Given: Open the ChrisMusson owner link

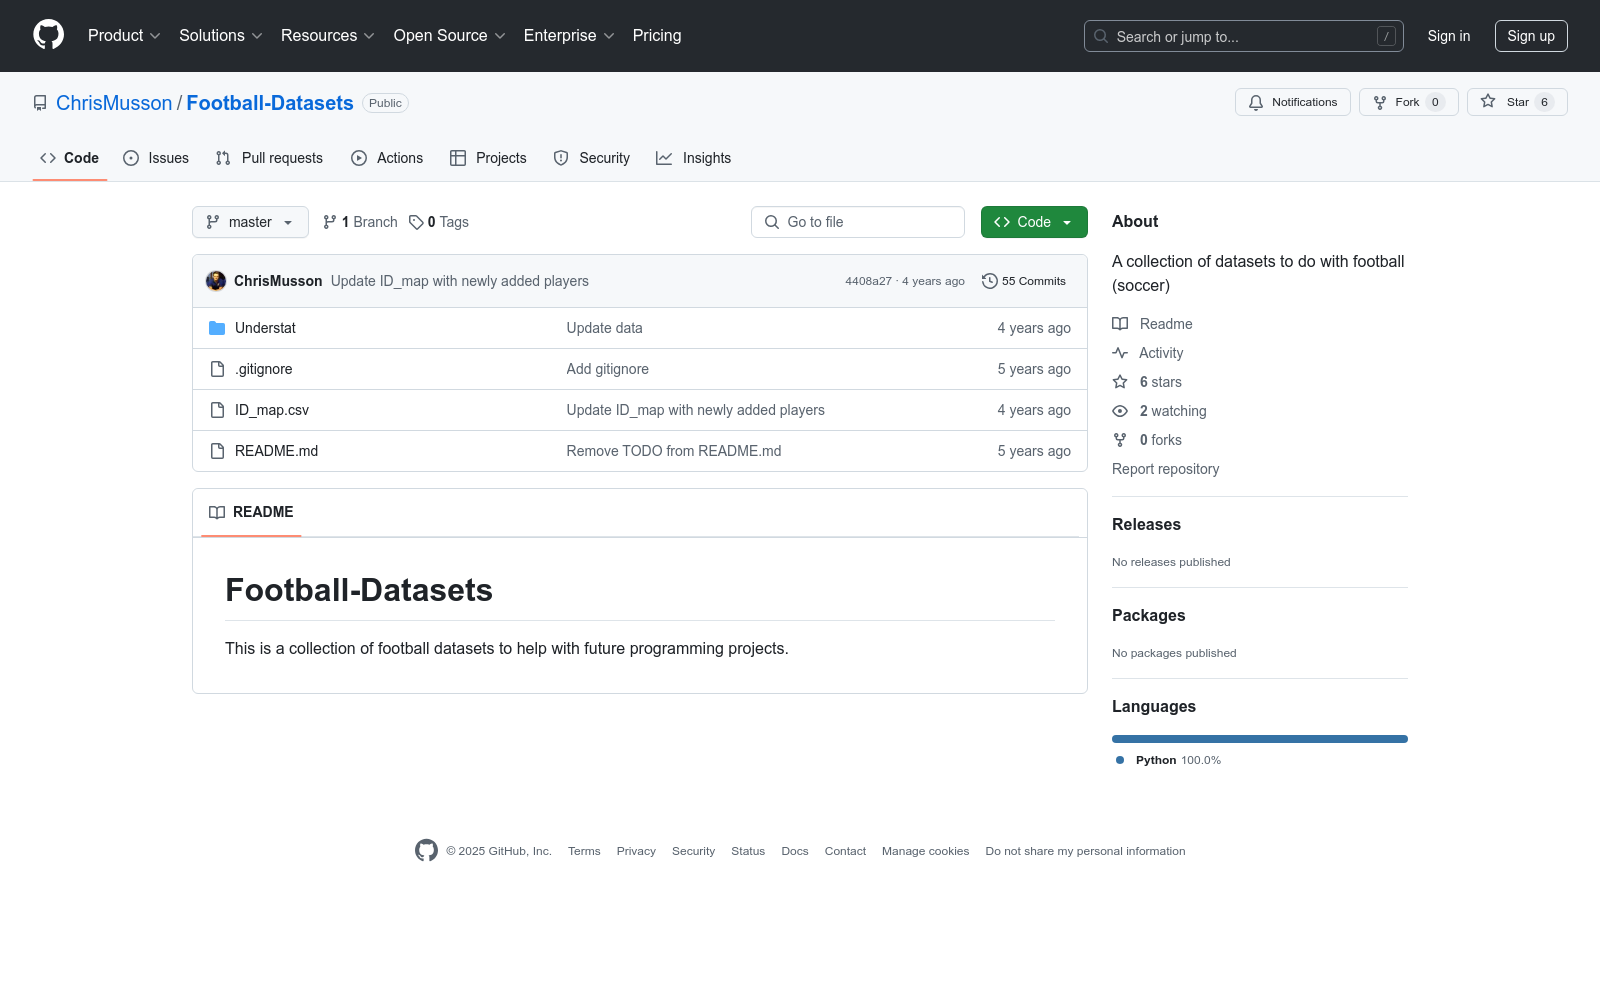Looking at the screenshot, I should point(114,103).
